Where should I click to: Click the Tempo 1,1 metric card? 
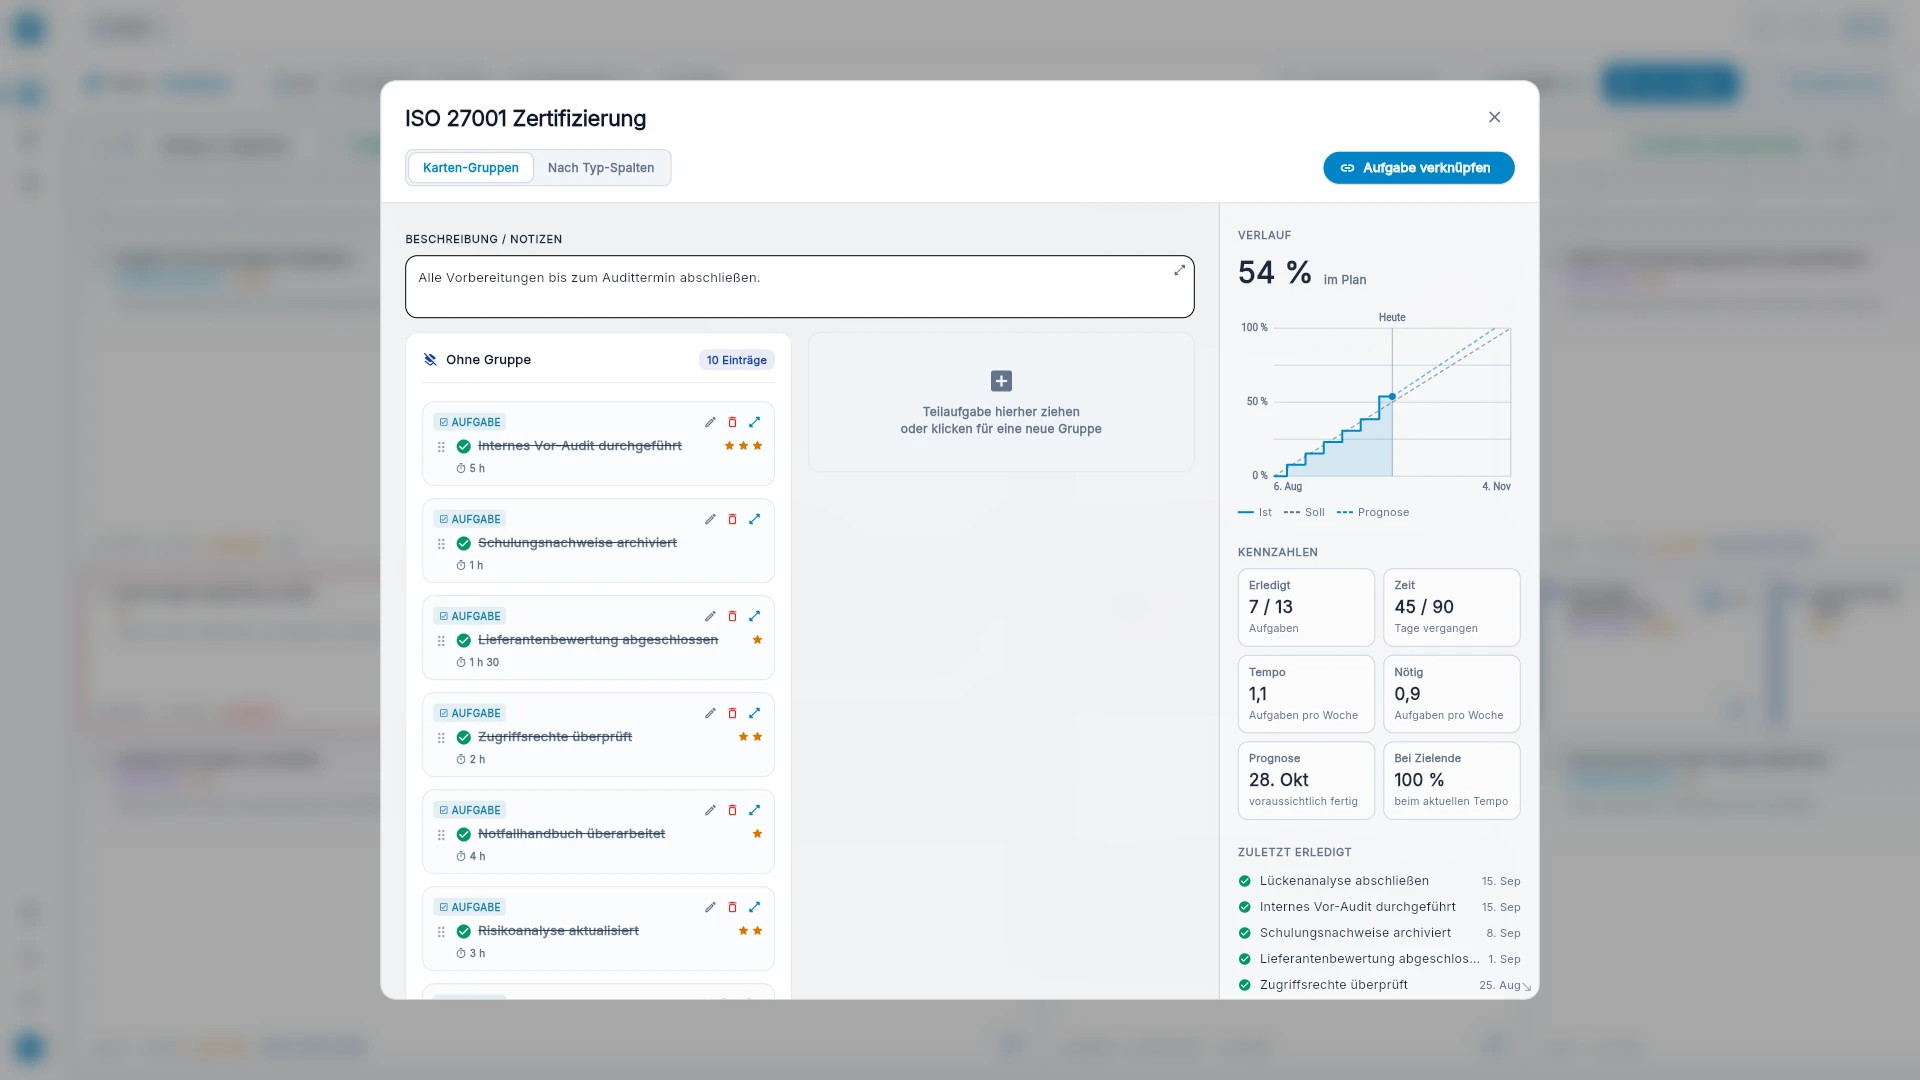1306,694
